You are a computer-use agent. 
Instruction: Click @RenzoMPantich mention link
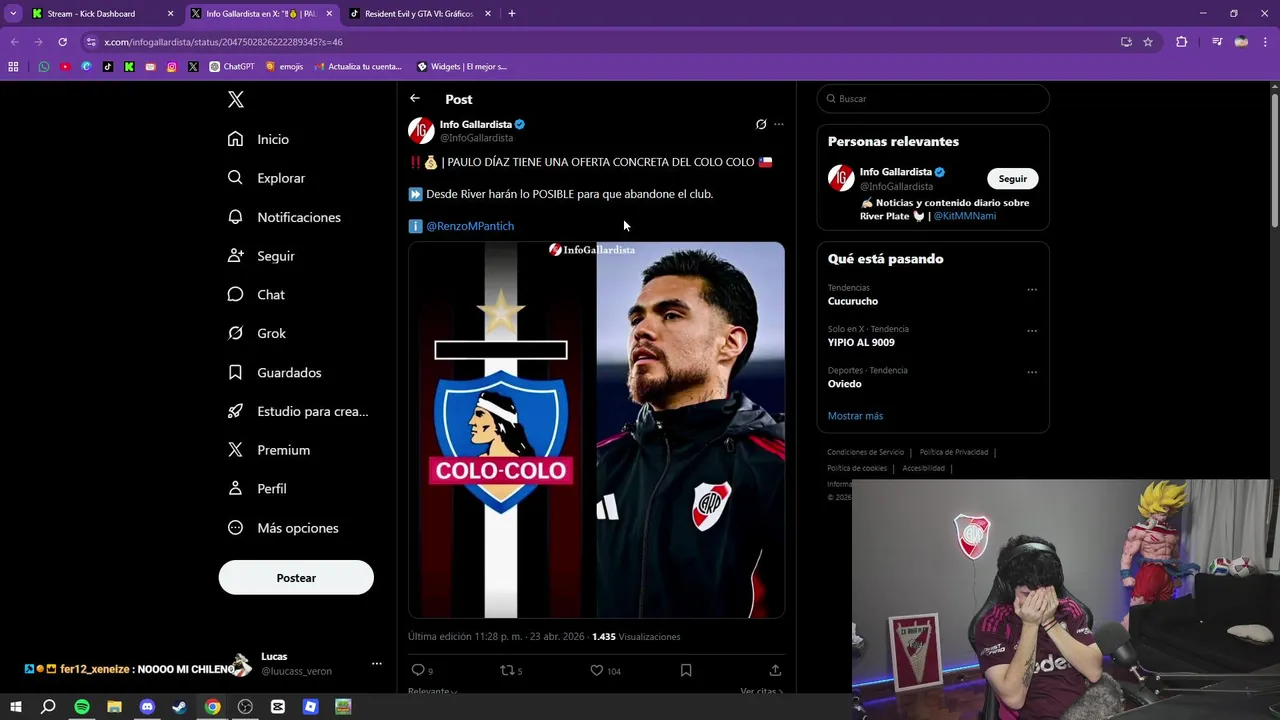point(470,226)
